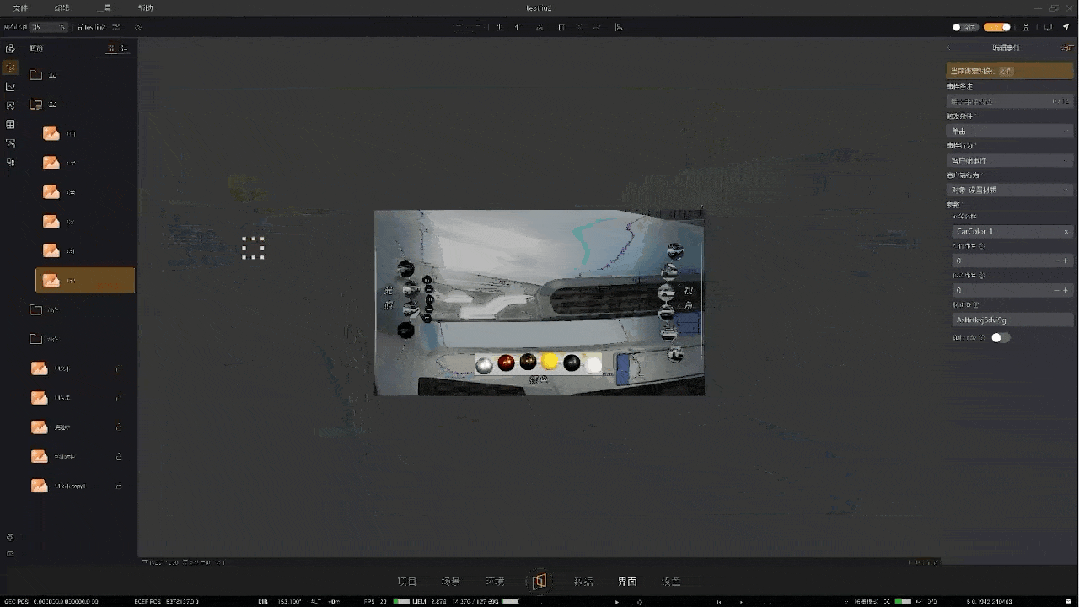Click the 帮助 menu item
Viewport: 1079px width, 607px height.
click(146, 8)
